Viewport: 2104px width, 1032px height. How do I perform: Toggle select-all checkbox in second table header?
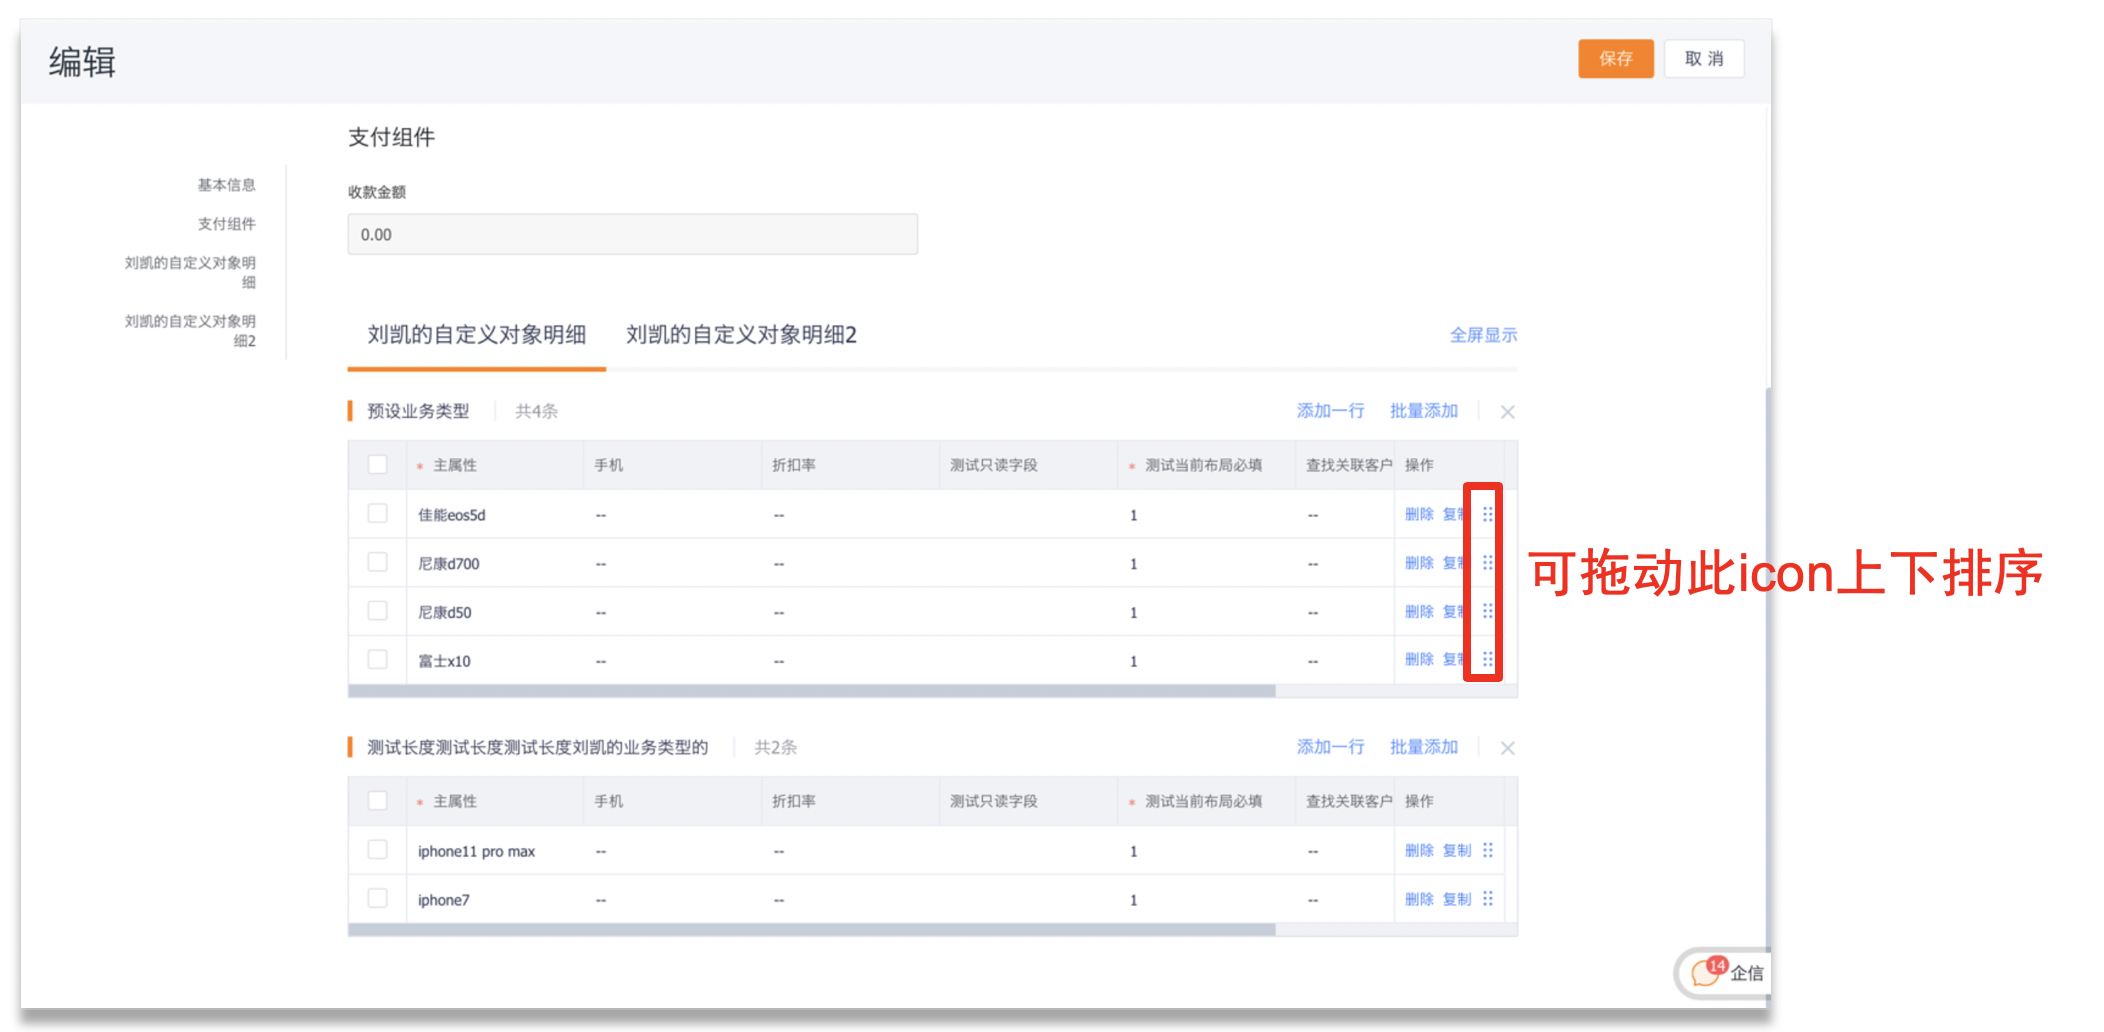coord(377,800)
